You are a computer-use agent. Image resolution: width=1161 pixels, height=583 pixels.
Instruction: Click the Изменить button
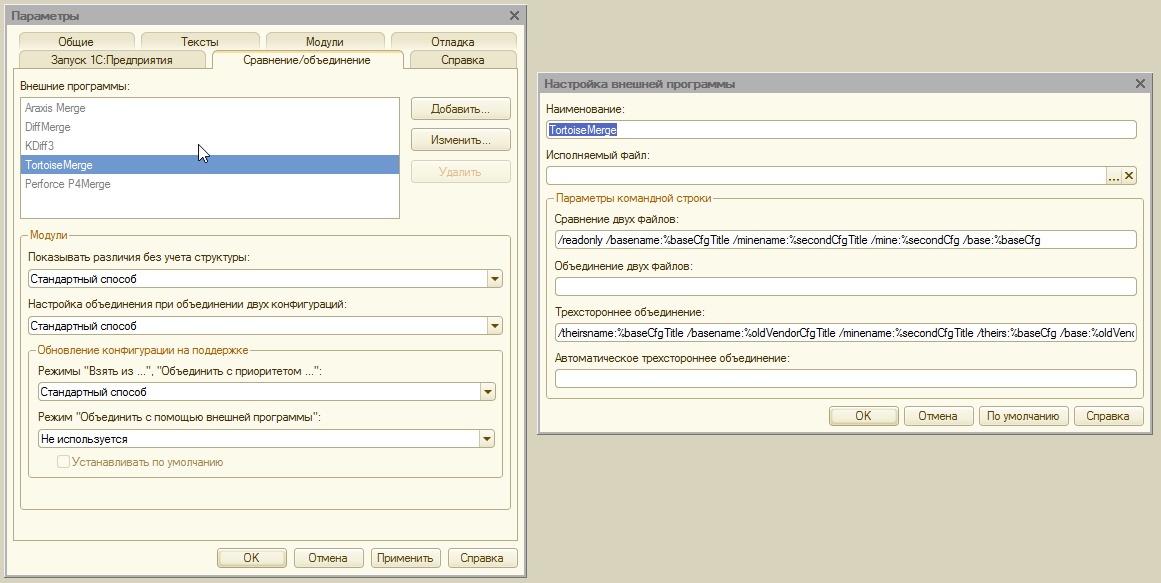click(460, 140)
